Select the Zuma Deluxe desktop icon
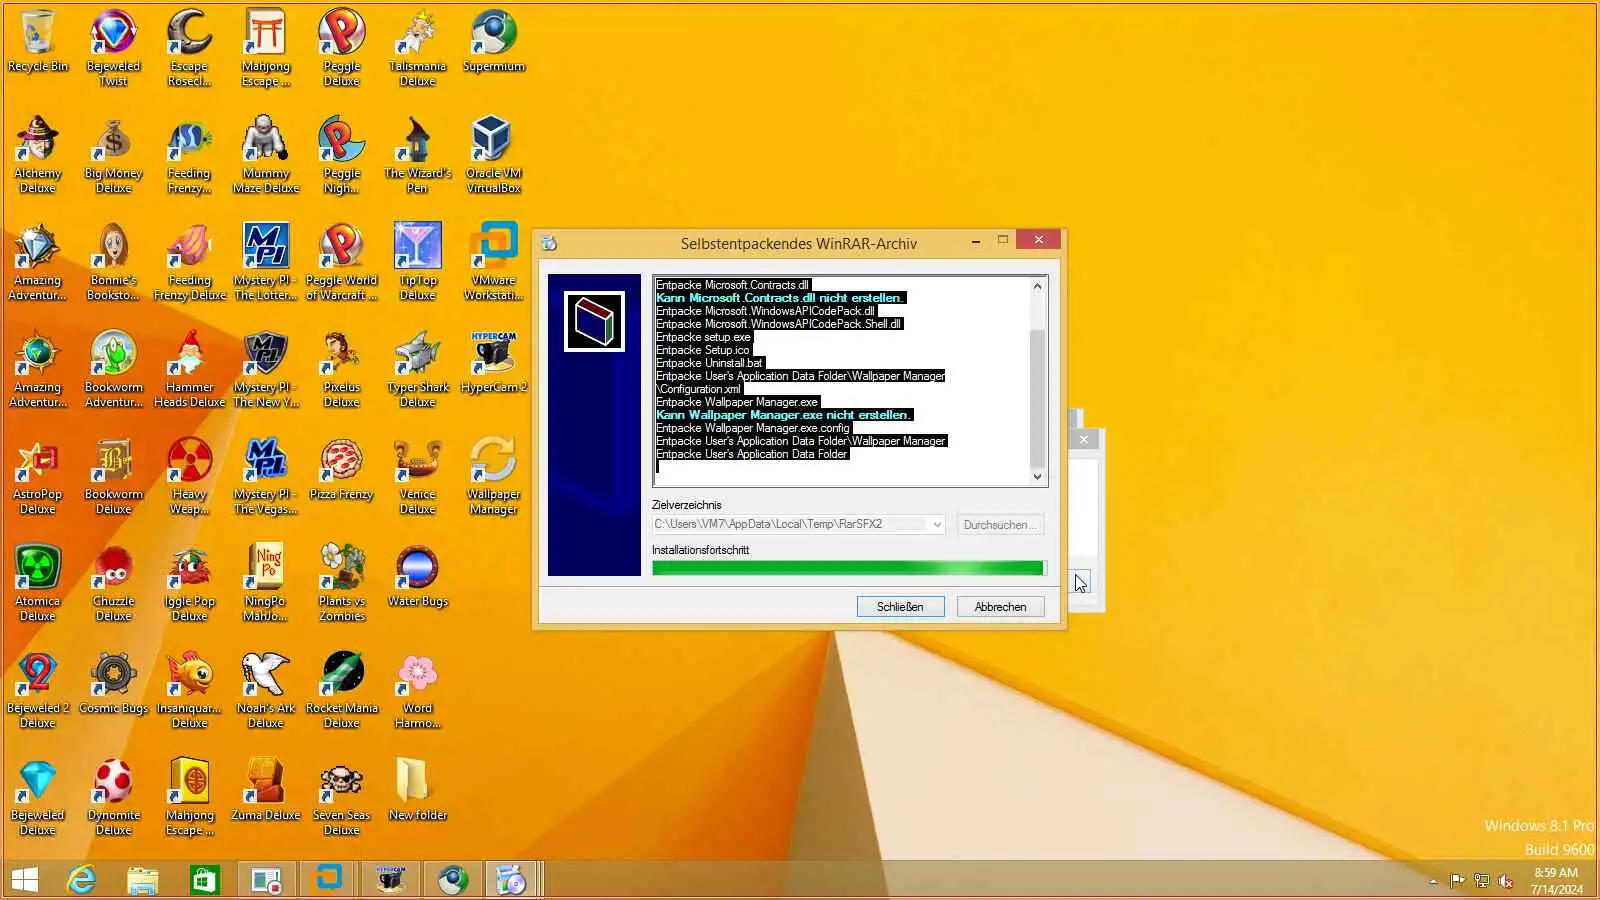The width and height of the screenshot is (1600, 900). click(266, 790)
